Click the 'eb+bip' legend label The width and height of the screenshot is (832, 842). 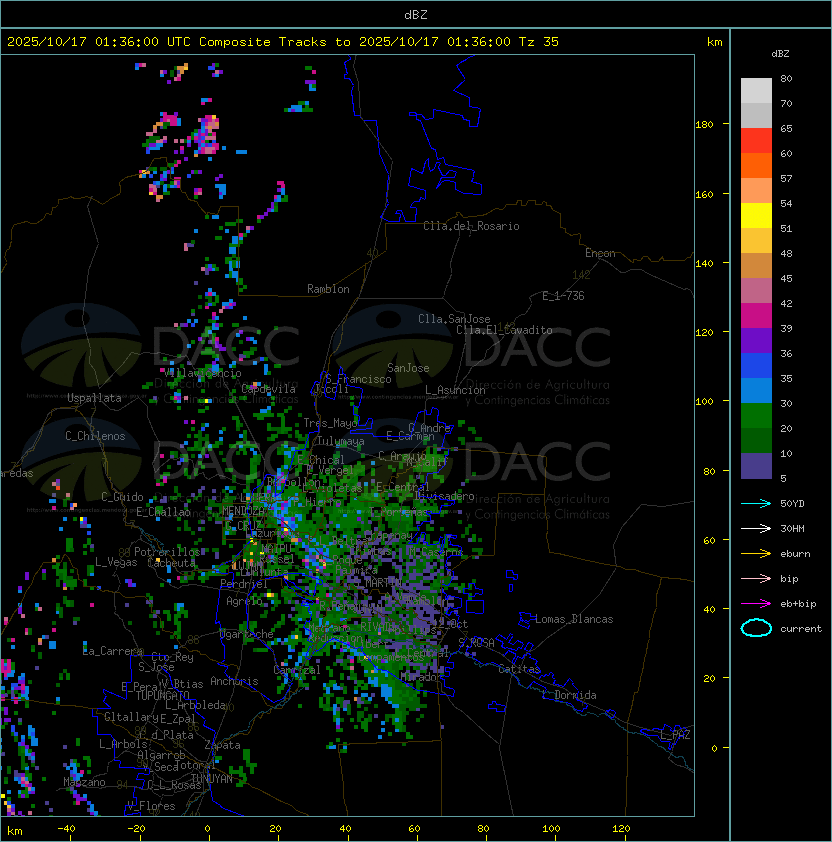[798, 604]
